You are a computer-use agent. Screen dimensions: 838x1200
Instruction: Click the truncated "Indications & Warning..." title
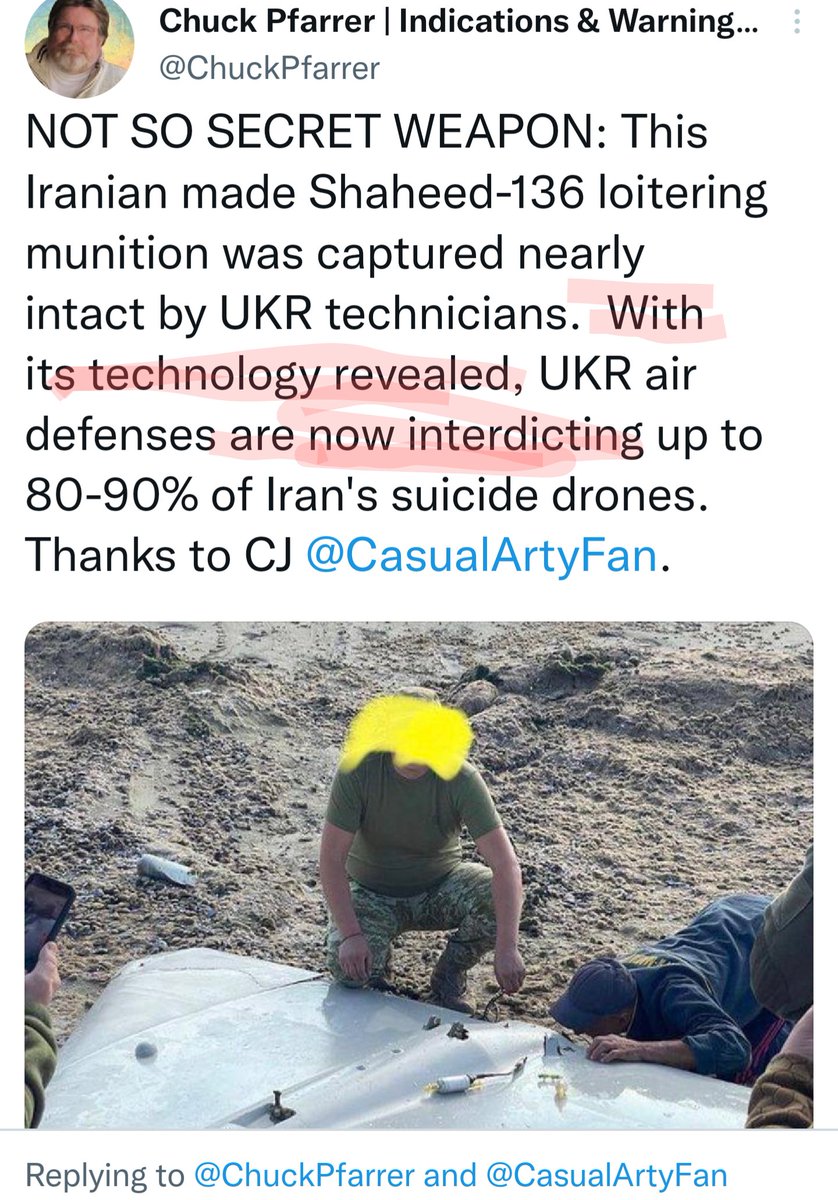pos(580,20)
